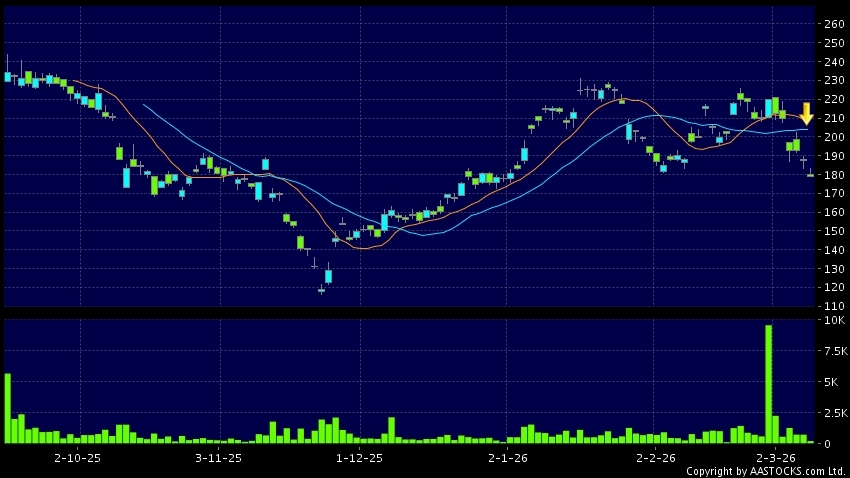Screen dimensions: 850x478
Task: Click the 2.5K volume axis label
Action: 834,412
